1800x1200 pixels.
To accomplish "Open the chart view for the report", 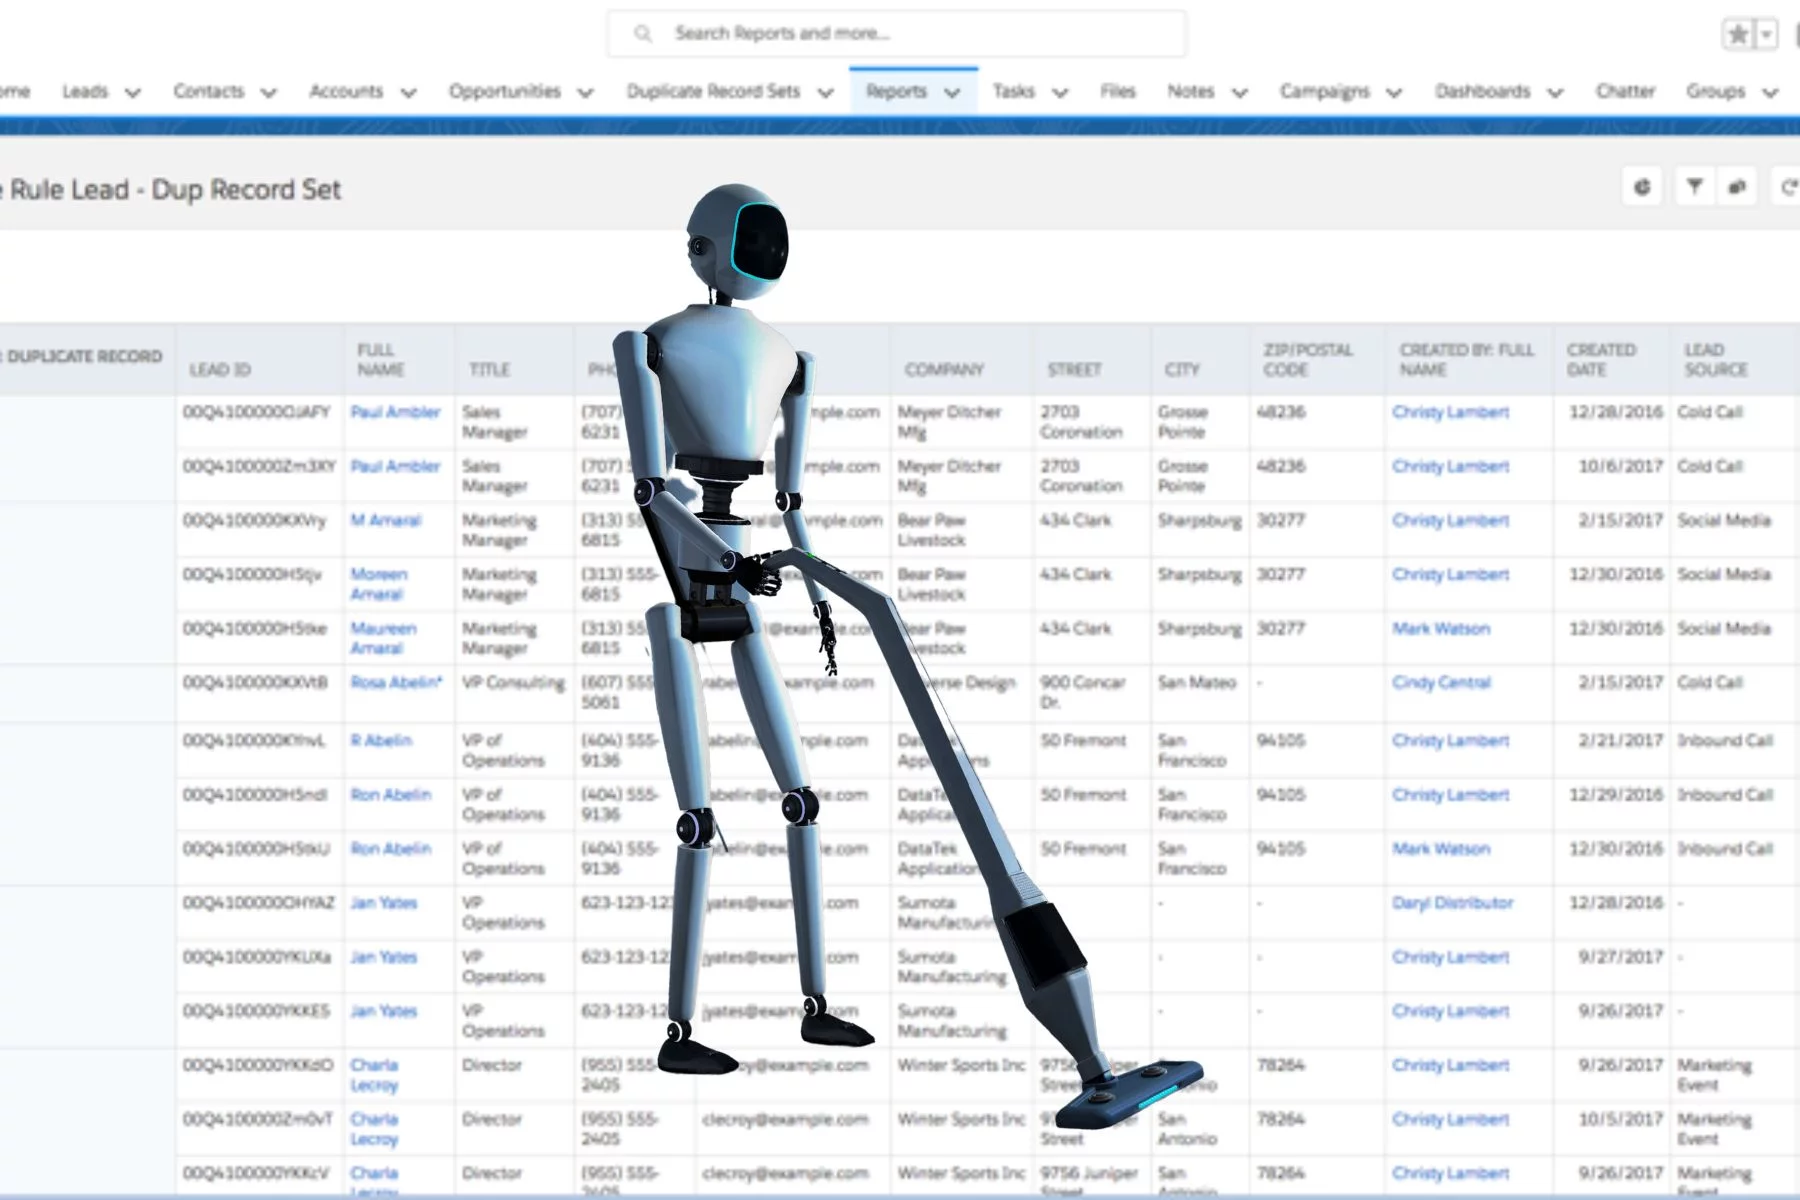I will tap(1643, 187).
